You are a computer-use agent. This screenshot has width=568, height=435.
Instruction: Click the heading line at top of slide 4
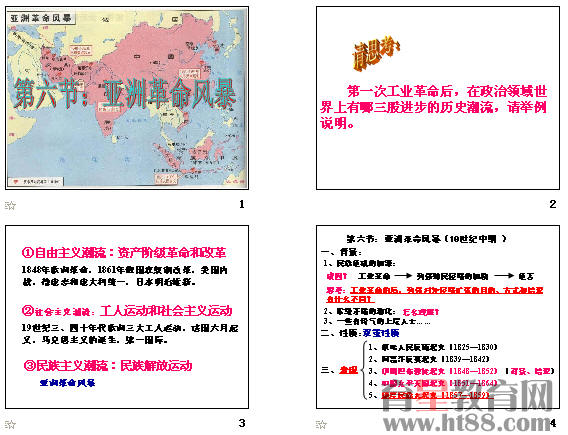coord(426,239)
